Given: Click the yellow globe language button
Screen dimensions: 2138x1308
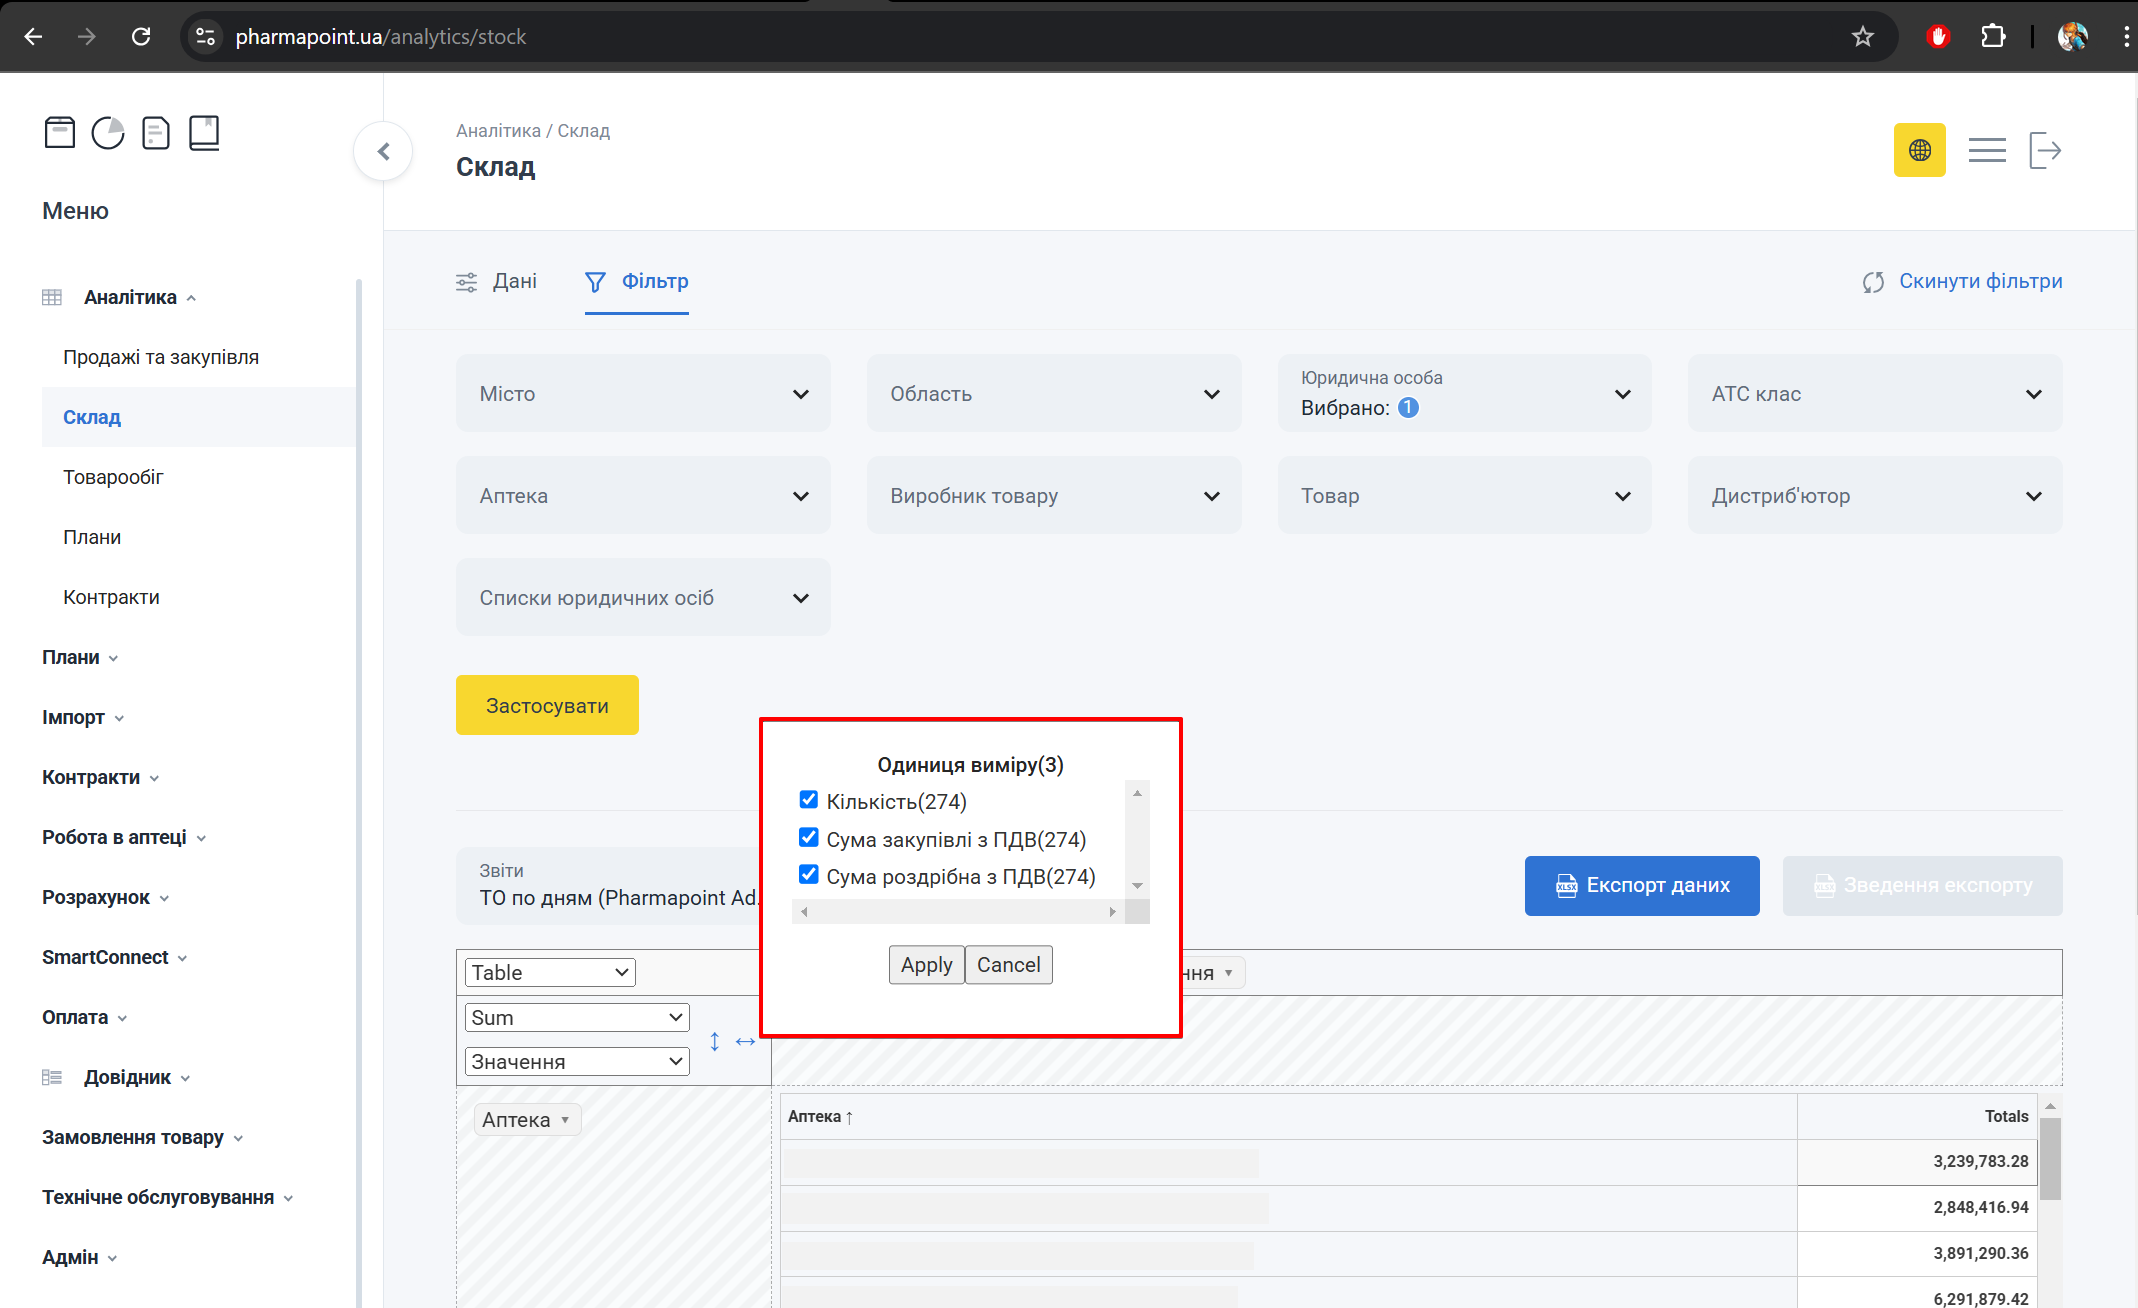Looking at the screenshot, I should point(1919,150).
